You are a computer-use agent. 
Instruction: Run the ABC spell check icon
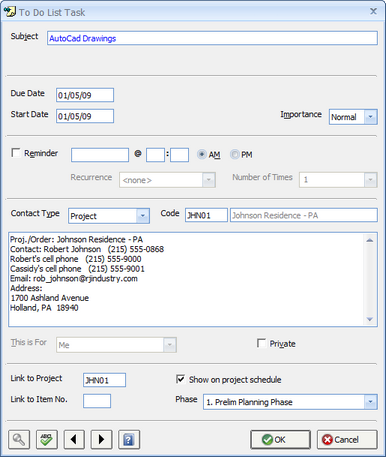(46, 439)
